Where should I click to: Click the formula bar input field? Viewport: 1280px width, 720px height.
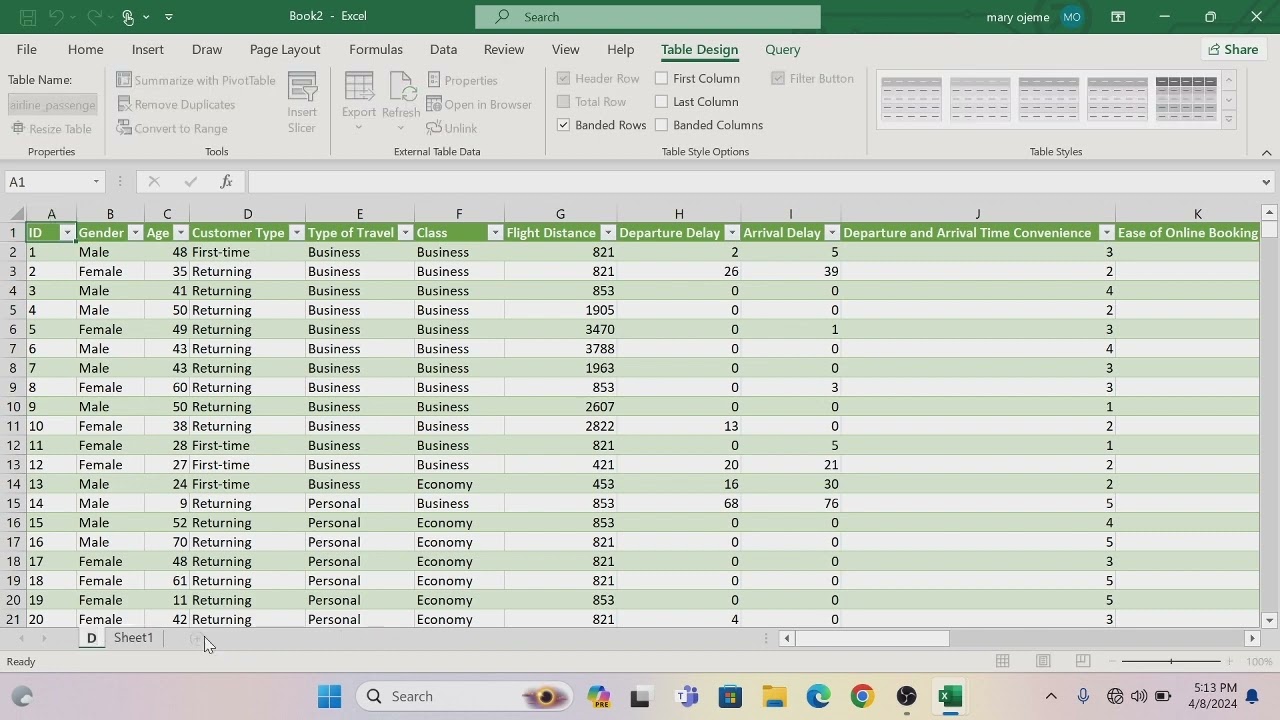pos(753,182)
